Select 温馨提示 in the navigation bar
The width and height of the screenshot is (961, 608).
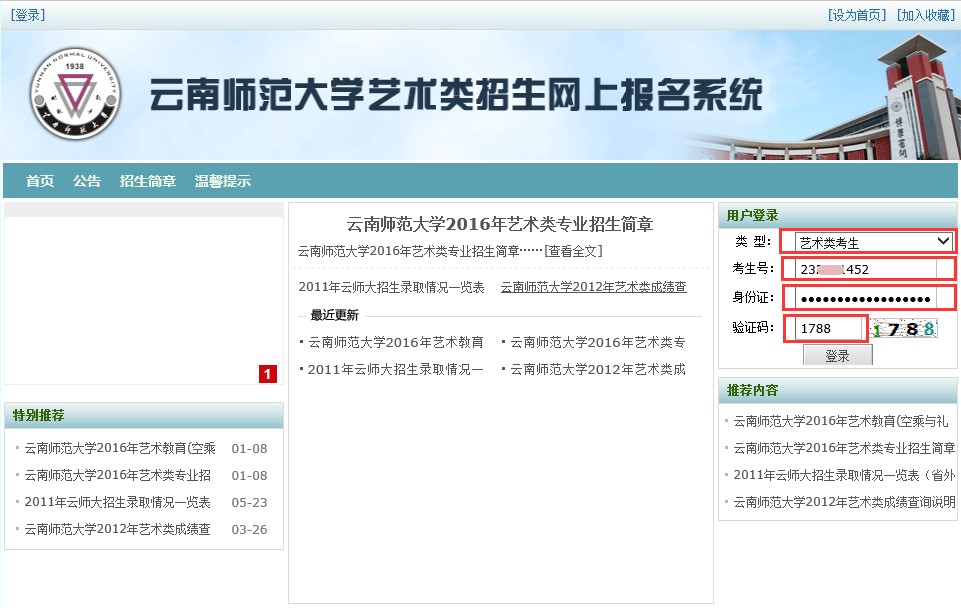point(223,181)
